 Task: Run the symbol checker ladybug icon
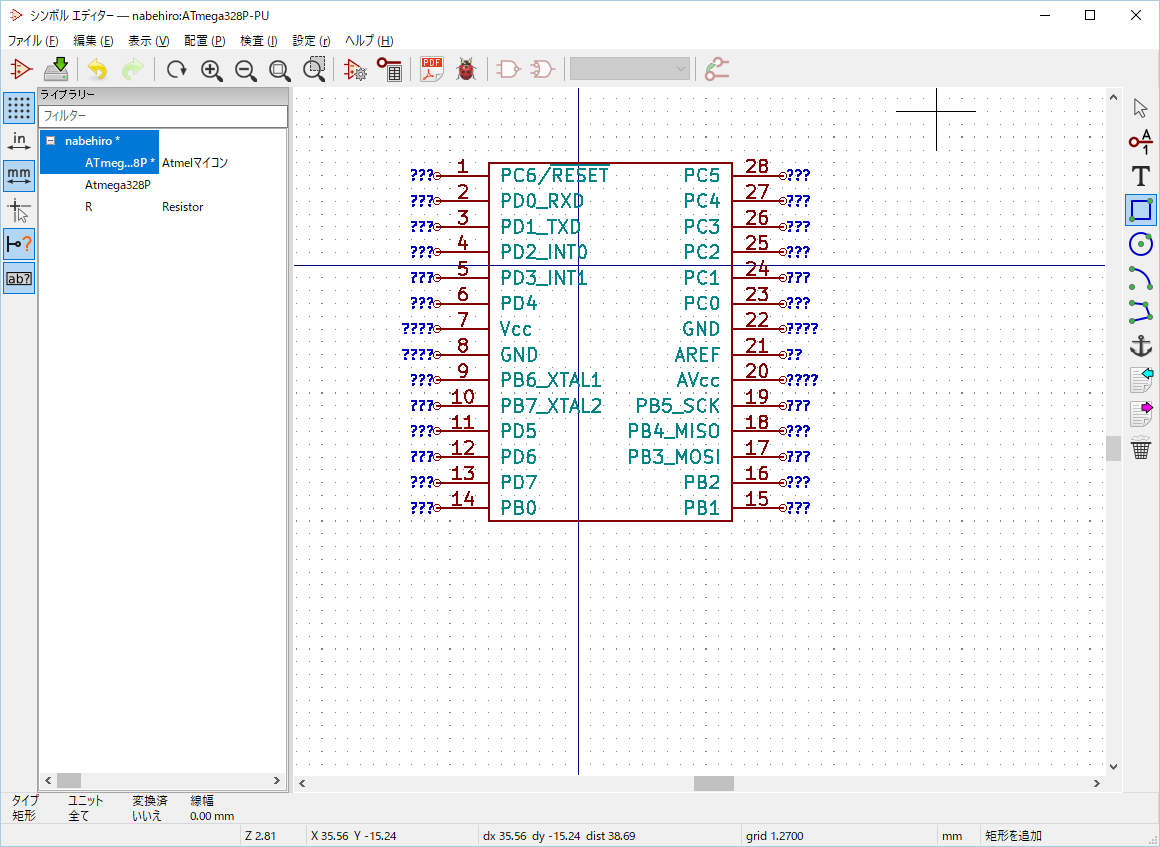[466, 70]
